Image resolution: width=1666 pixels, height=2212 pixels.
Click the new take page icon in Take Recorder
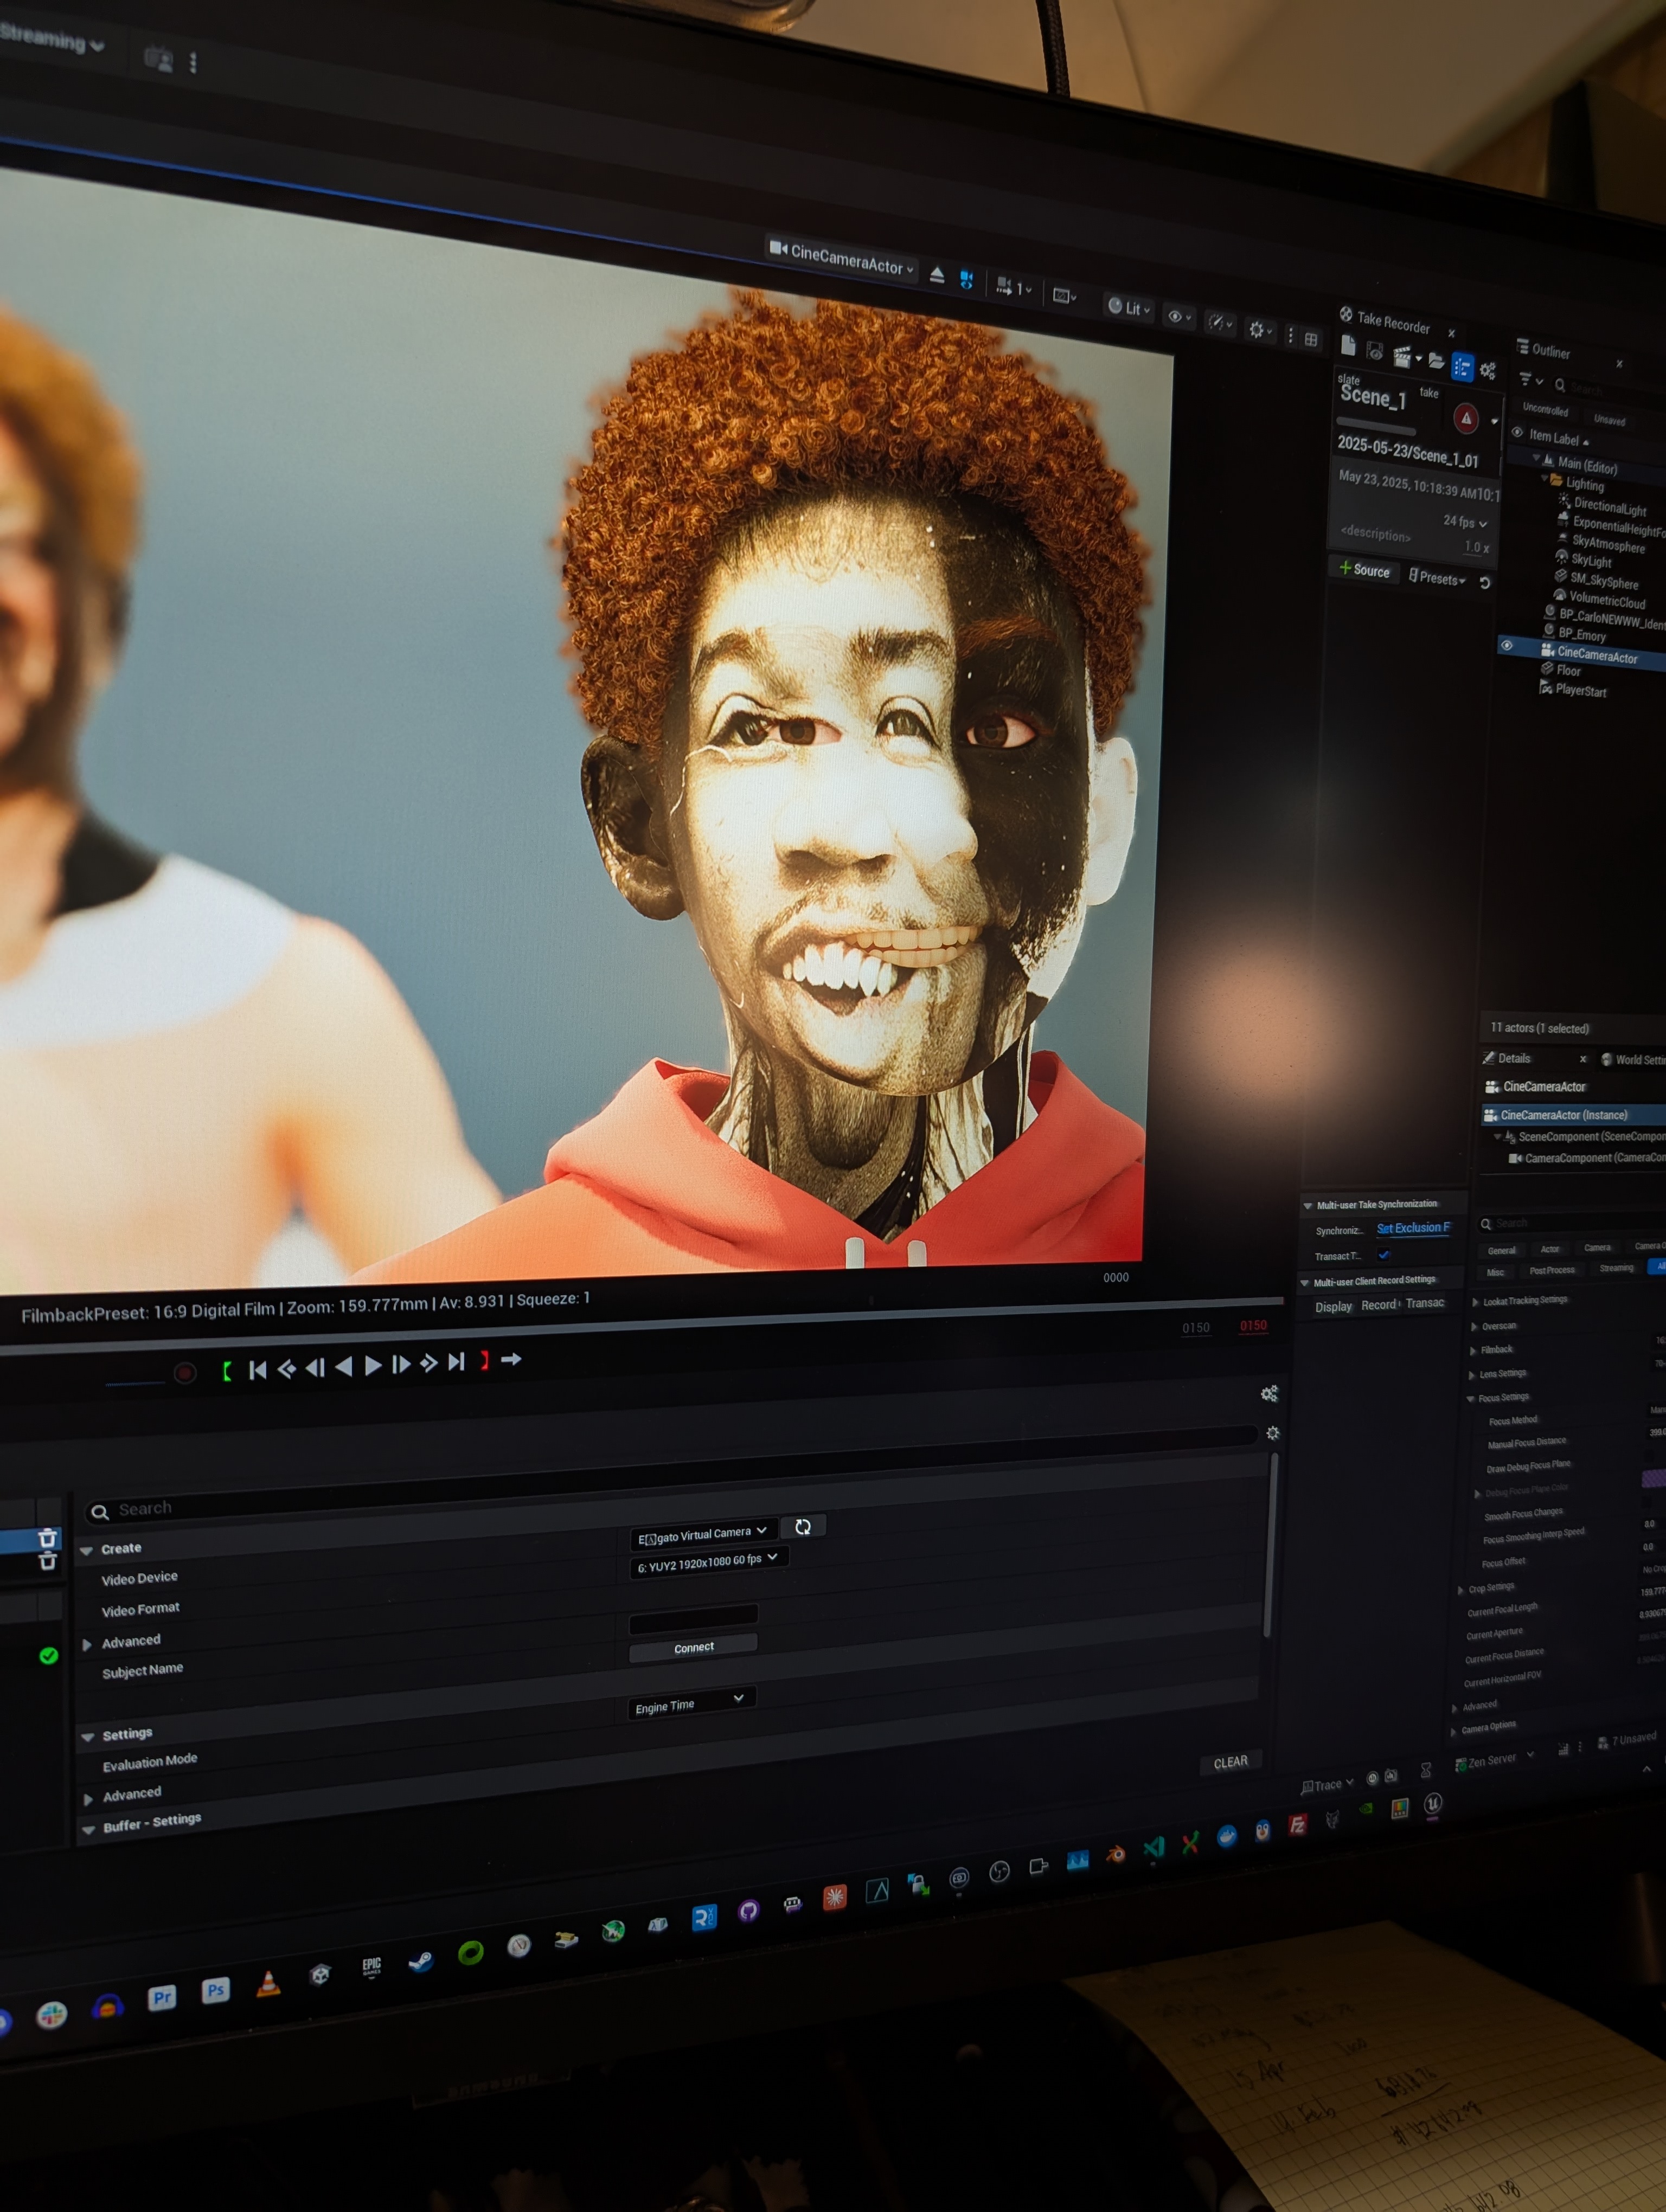[1349, 346]
